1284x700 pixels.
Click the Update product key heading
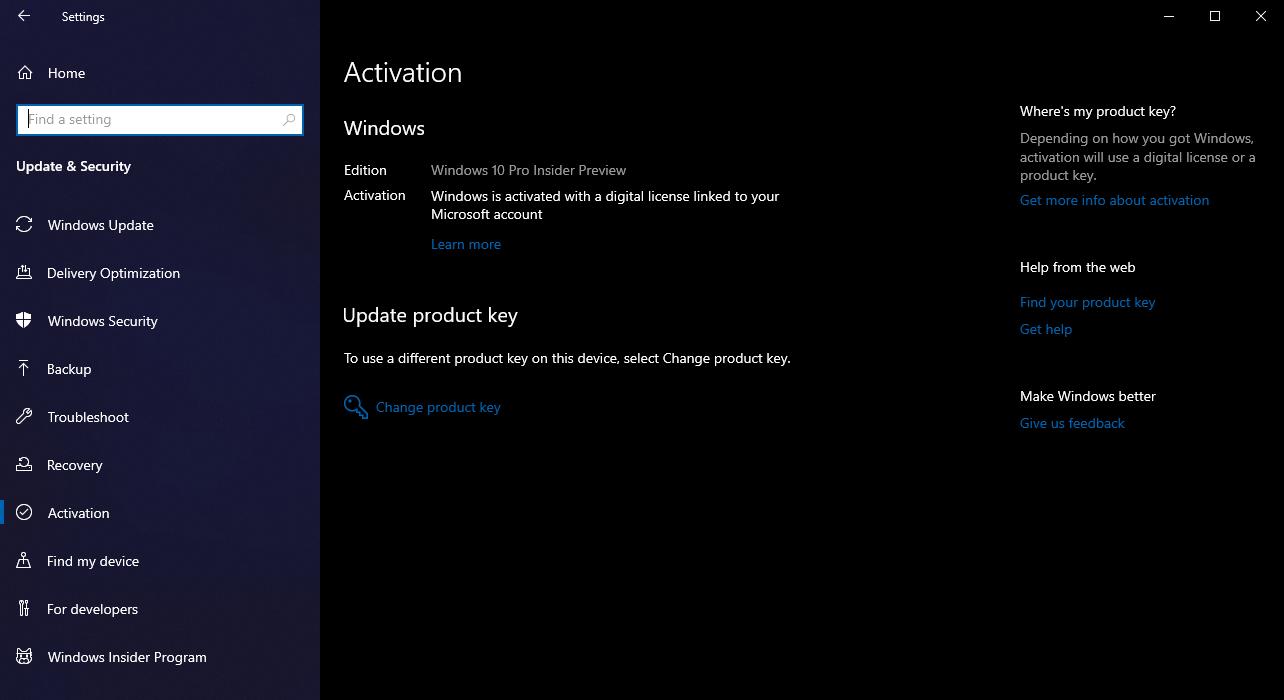pyautogui.click(x=430, y=316)
